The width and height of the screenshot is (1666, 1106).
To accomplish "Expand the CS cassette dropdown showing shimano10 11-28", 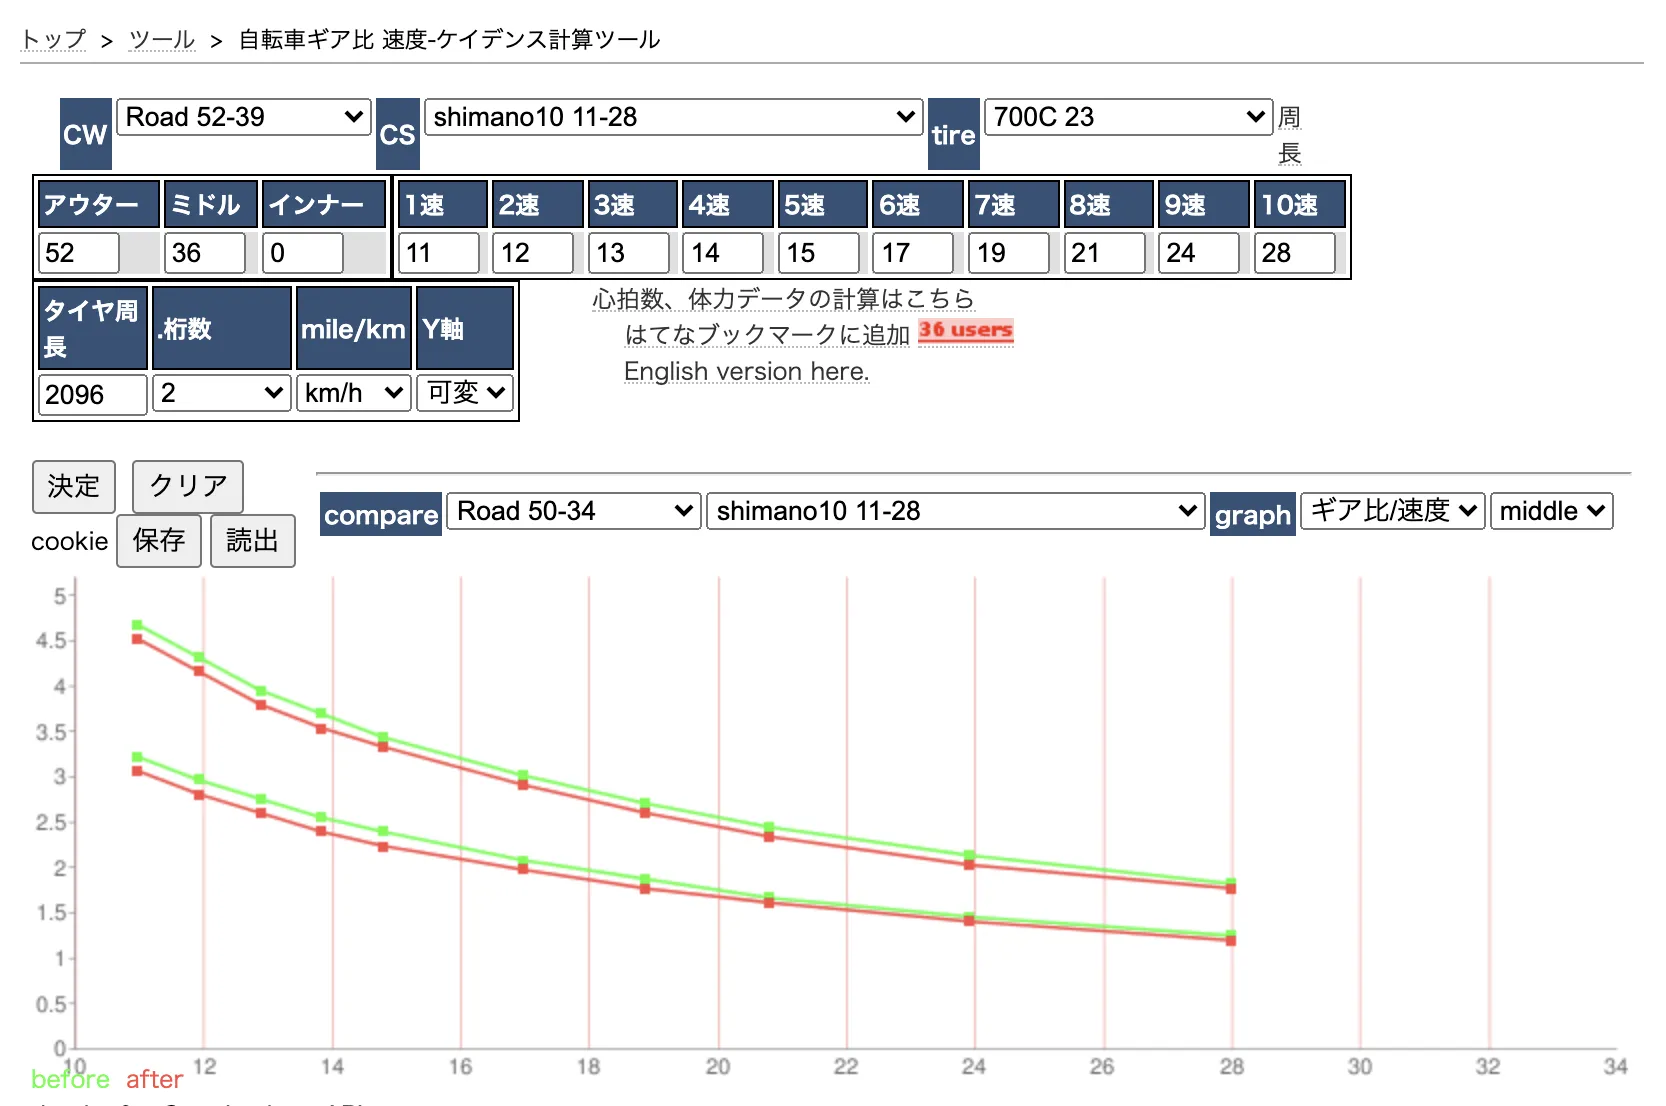I will (x=672, y=118).
